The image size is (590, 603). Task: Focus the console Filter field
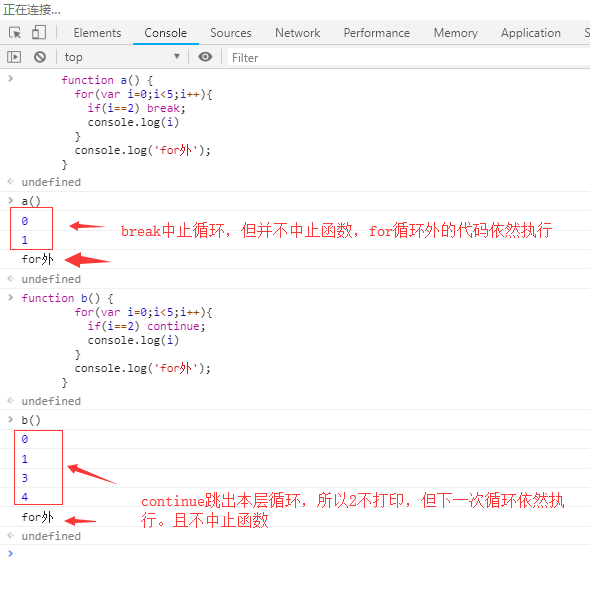pos(409,58)
